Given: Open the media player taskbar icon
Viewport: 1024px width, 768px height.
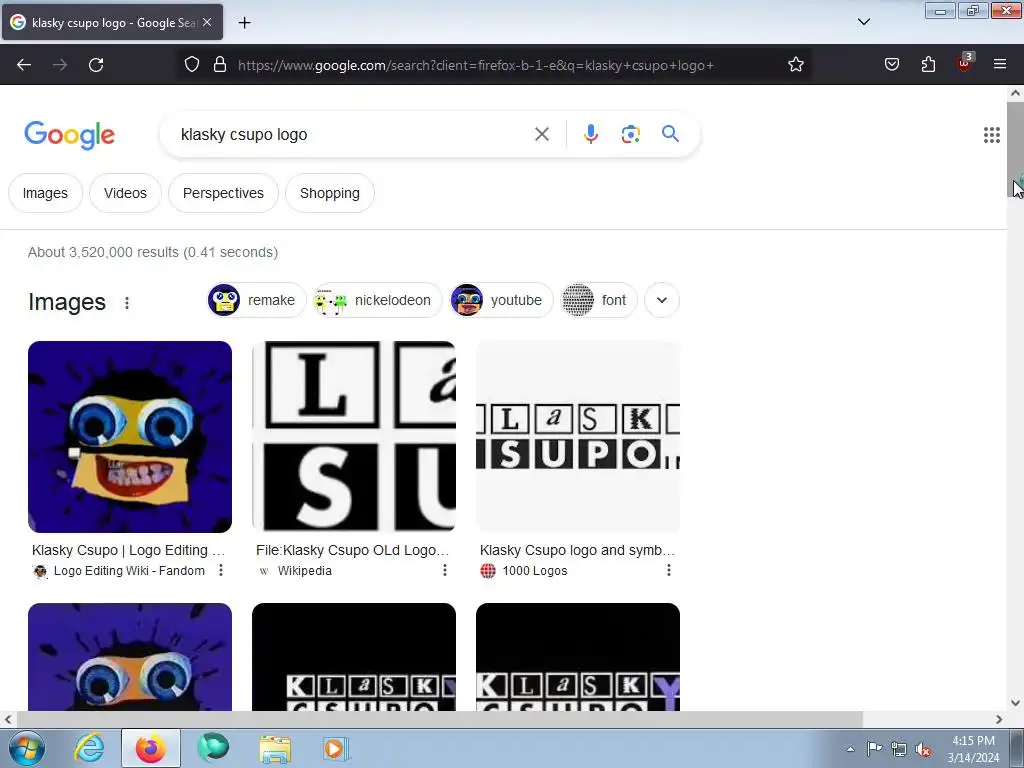Looking at the screenshot, I should 336,748.
